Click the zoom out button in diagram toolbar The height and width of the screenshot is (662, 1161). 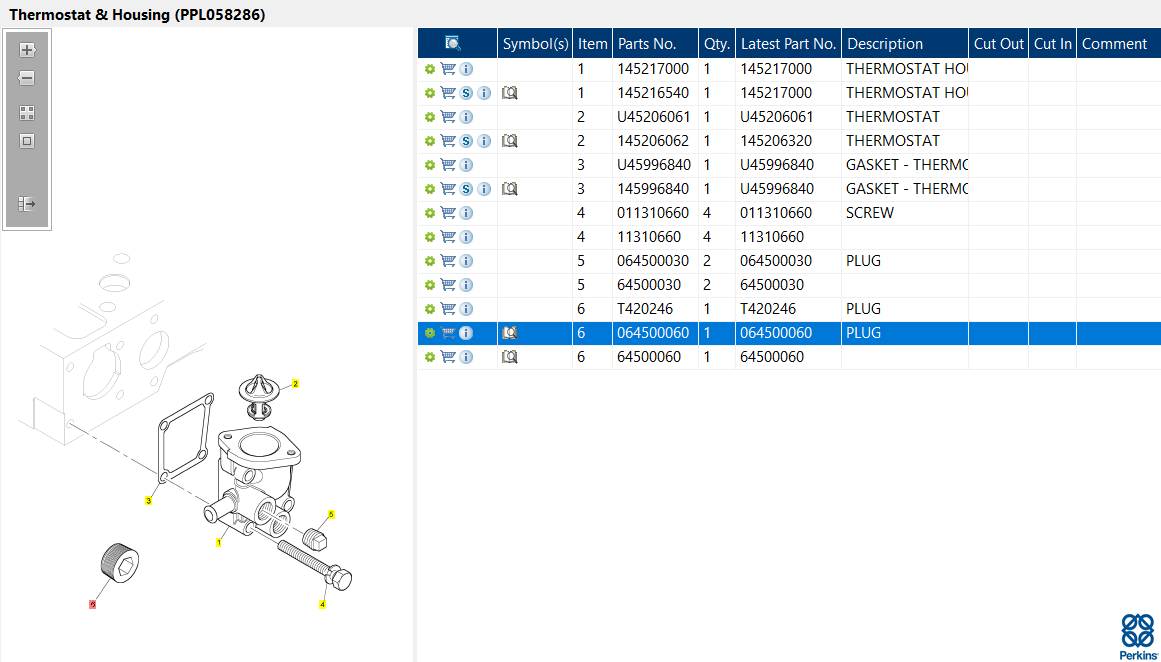pos(27,78)
